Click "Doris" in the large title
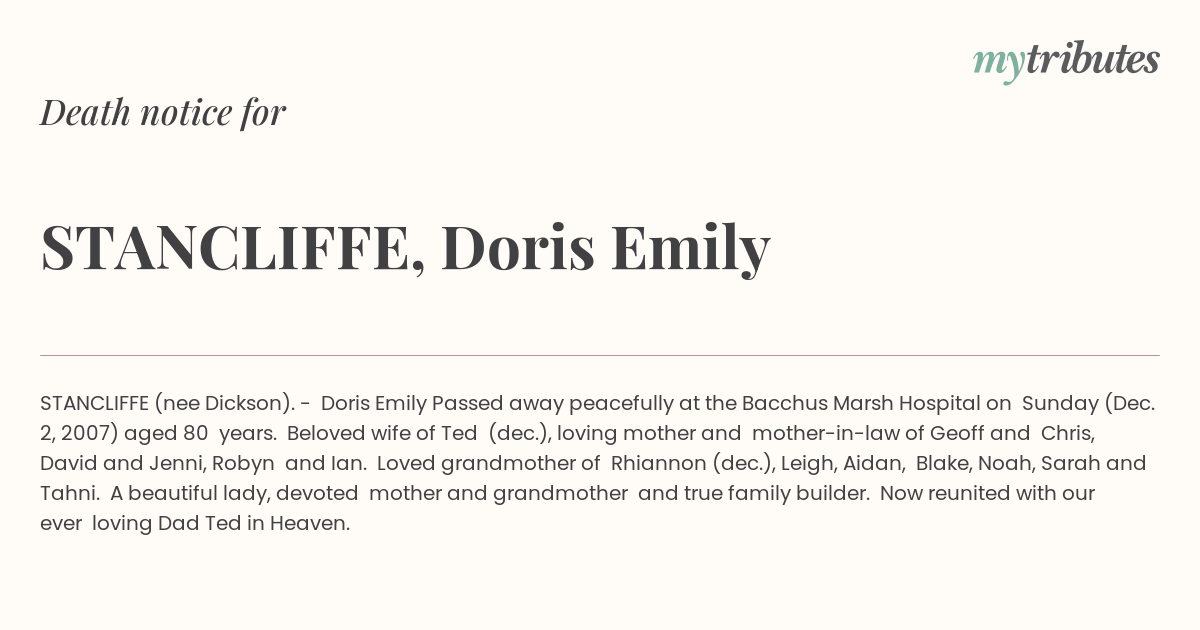 coord(518,247)
